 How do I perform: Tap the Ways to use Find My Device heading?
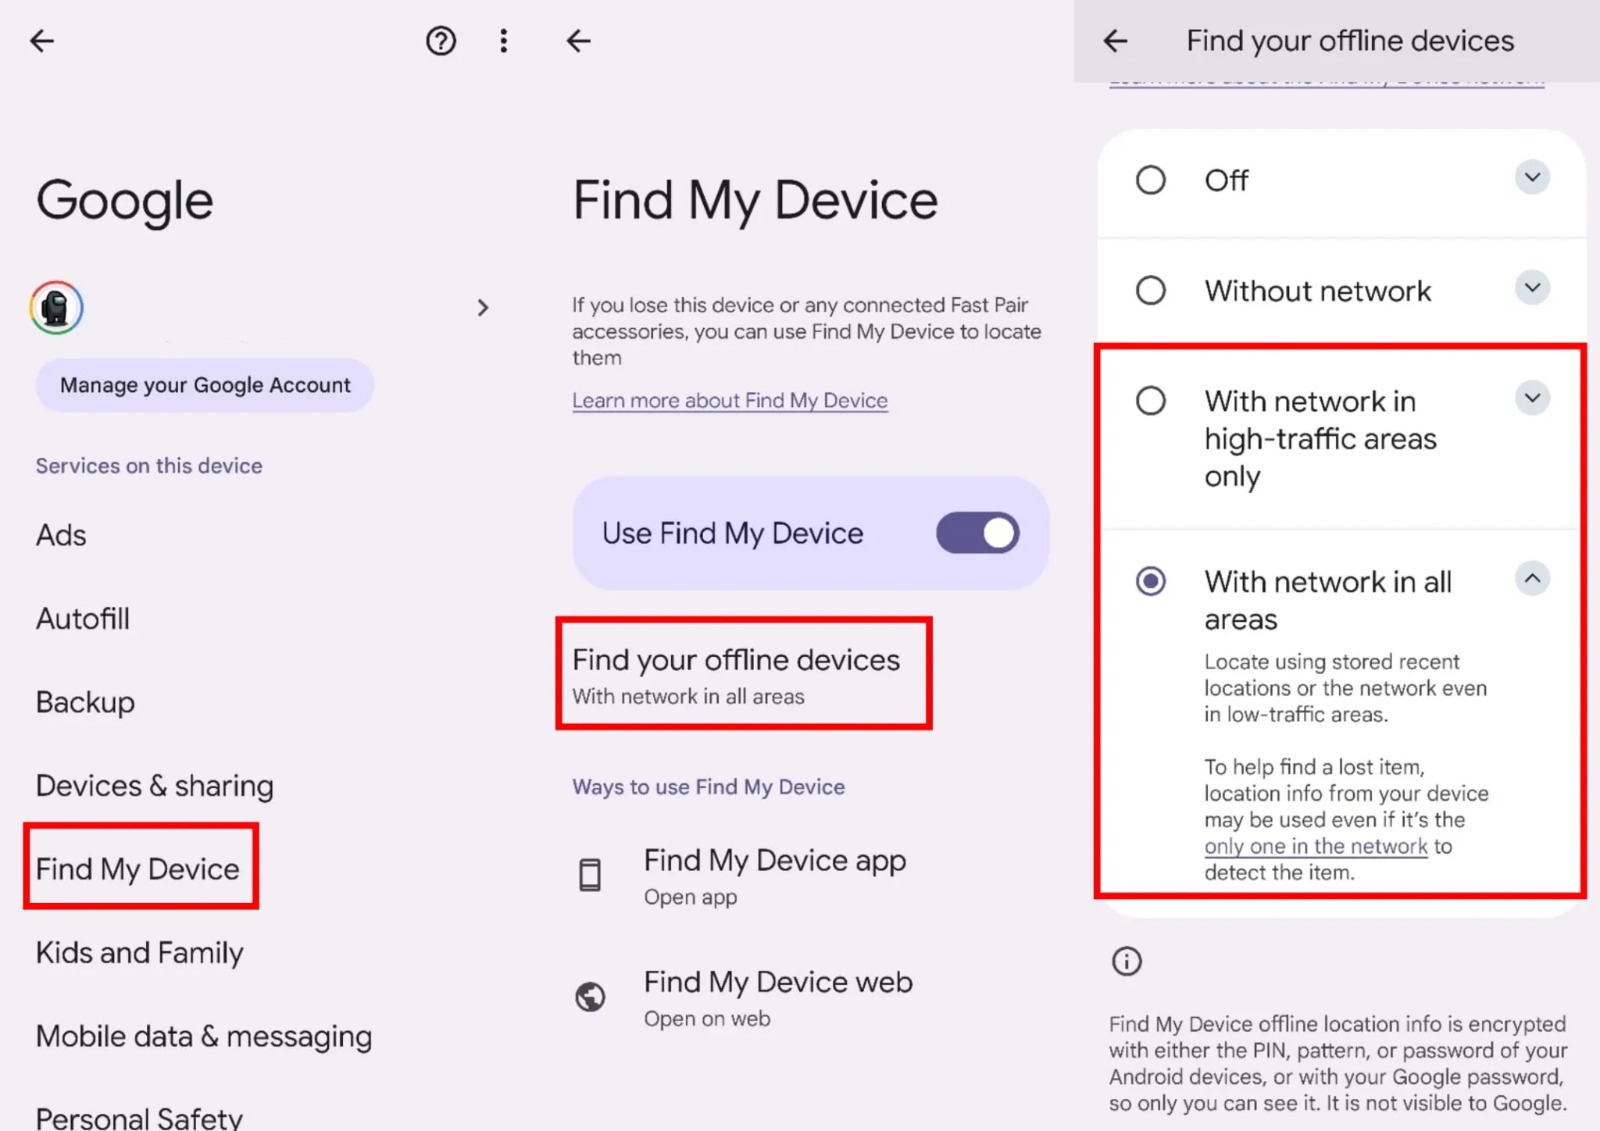tap(708, 787)
